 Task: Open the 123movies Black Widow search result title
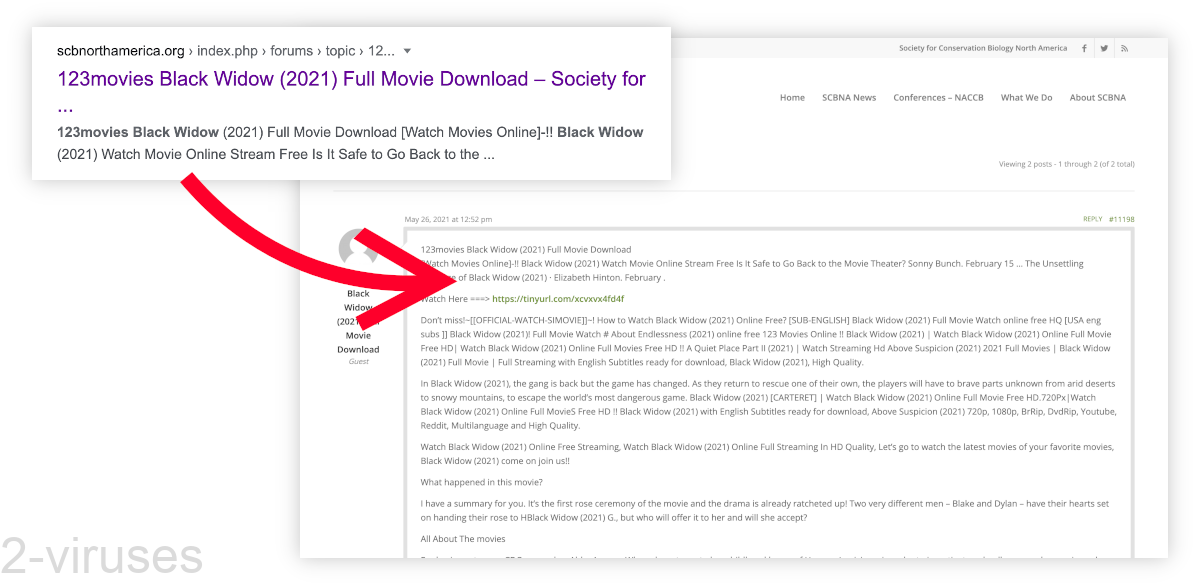click(352, 91)
